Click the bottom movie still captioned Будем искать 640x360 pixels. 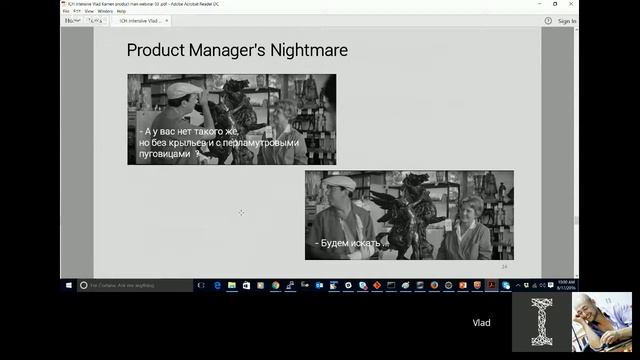pos(409,215)
